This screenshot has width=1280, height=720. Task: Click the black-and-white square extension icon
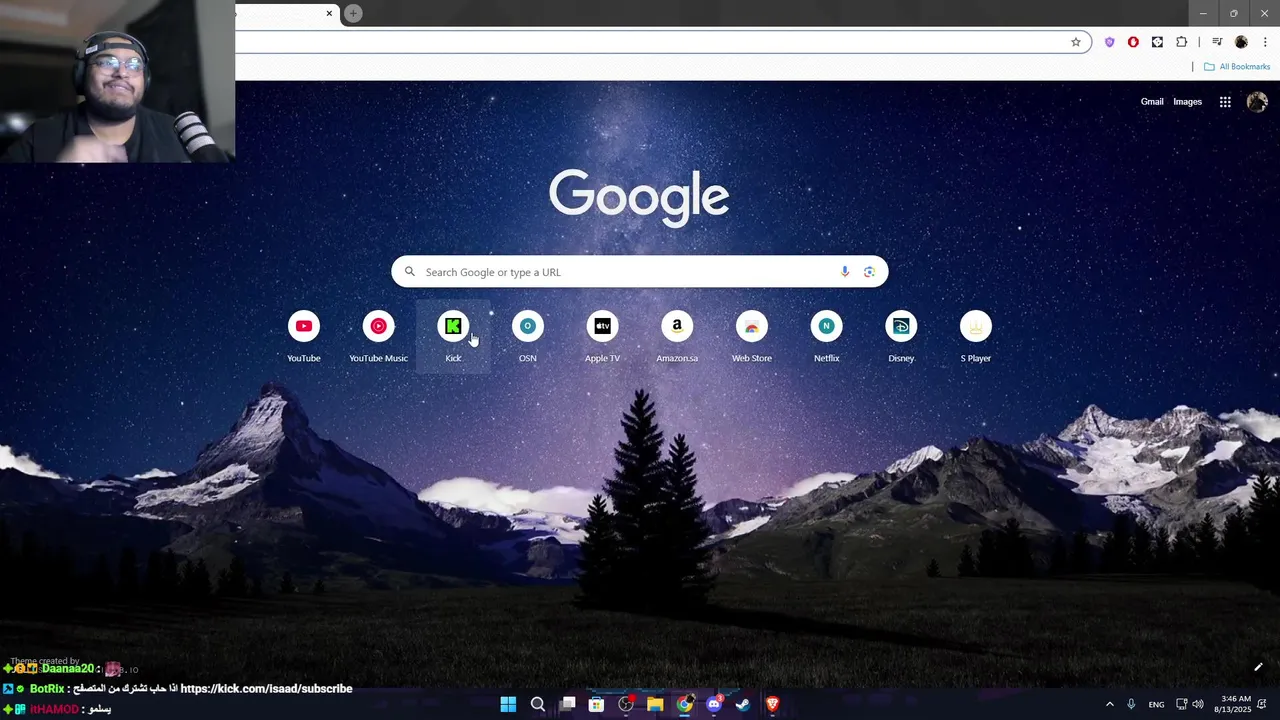(x=1157, y=42)
